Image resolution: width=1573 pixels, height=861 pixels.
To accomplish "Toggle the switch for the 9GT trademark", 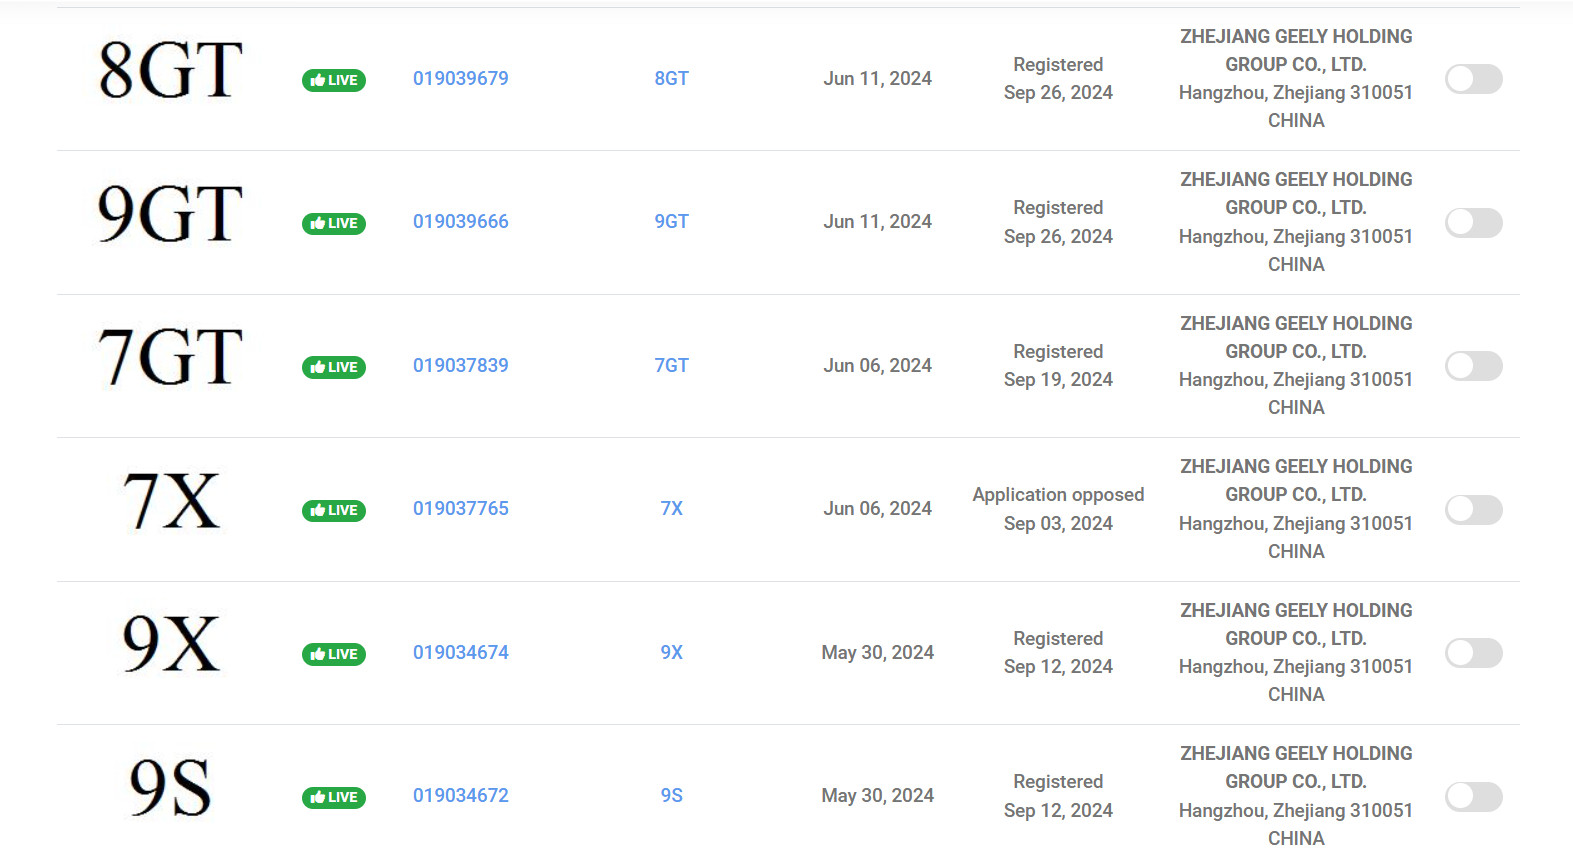I will pyautogui.click(x=1474, y=222).
